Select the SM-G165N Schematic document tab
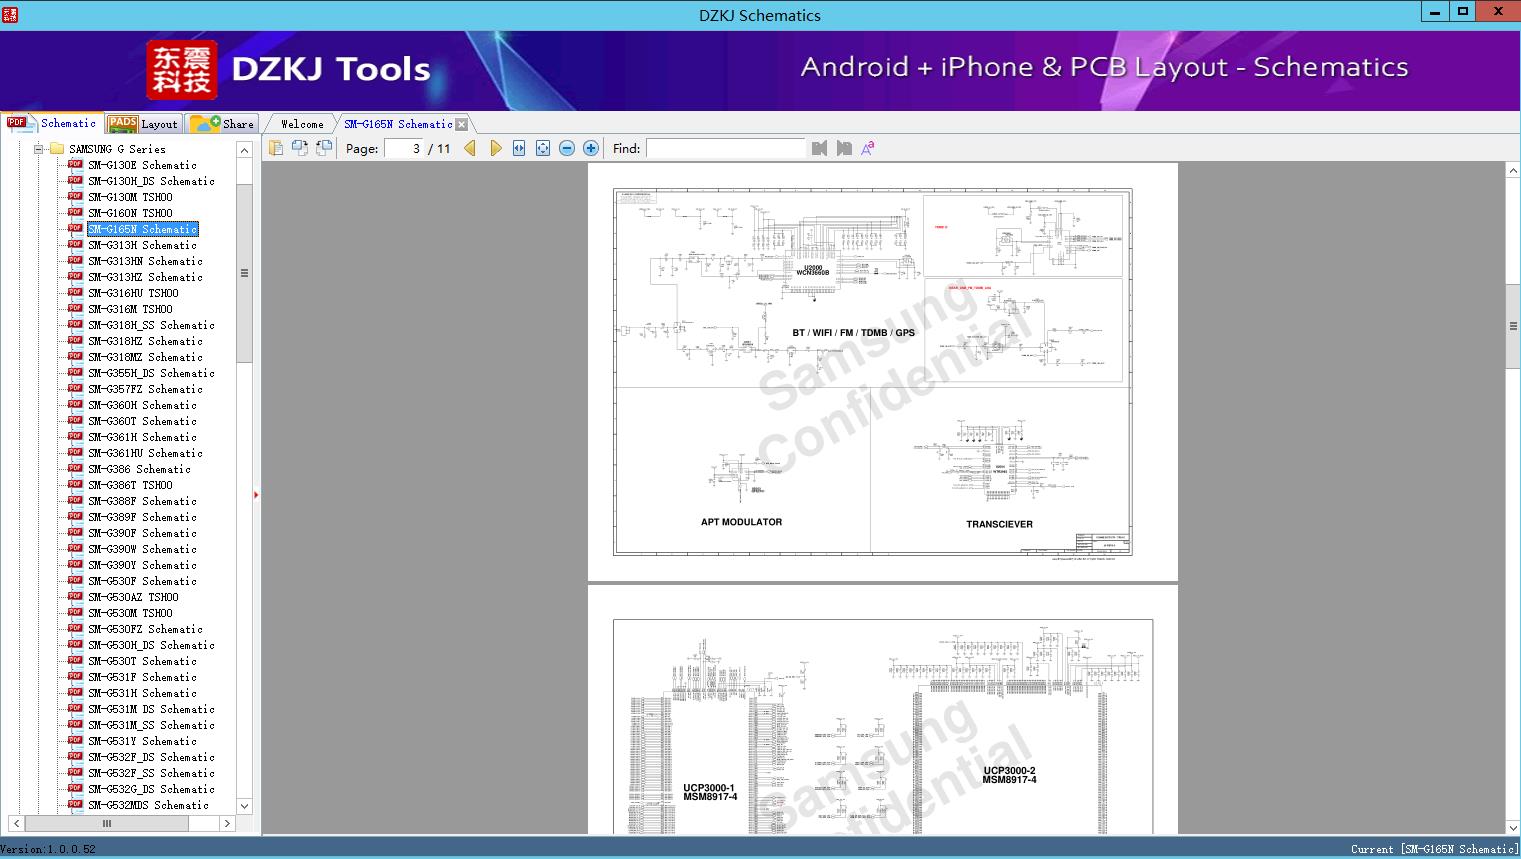The height and width of the screenshot is (859, 1521). [398, 124]
